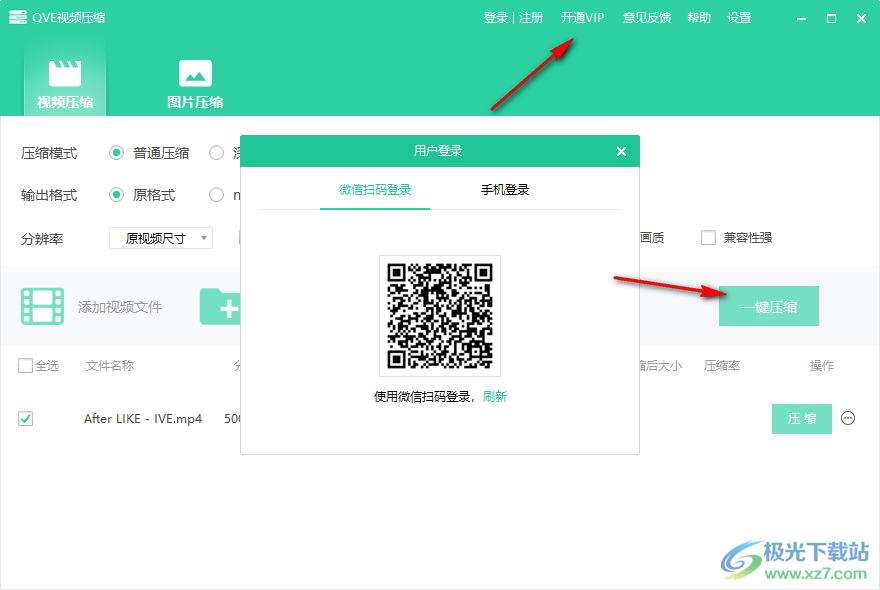Enable the 兼容性强 checkbox
The width and height of the screenshot is (880, 590).
pos(708,237)
